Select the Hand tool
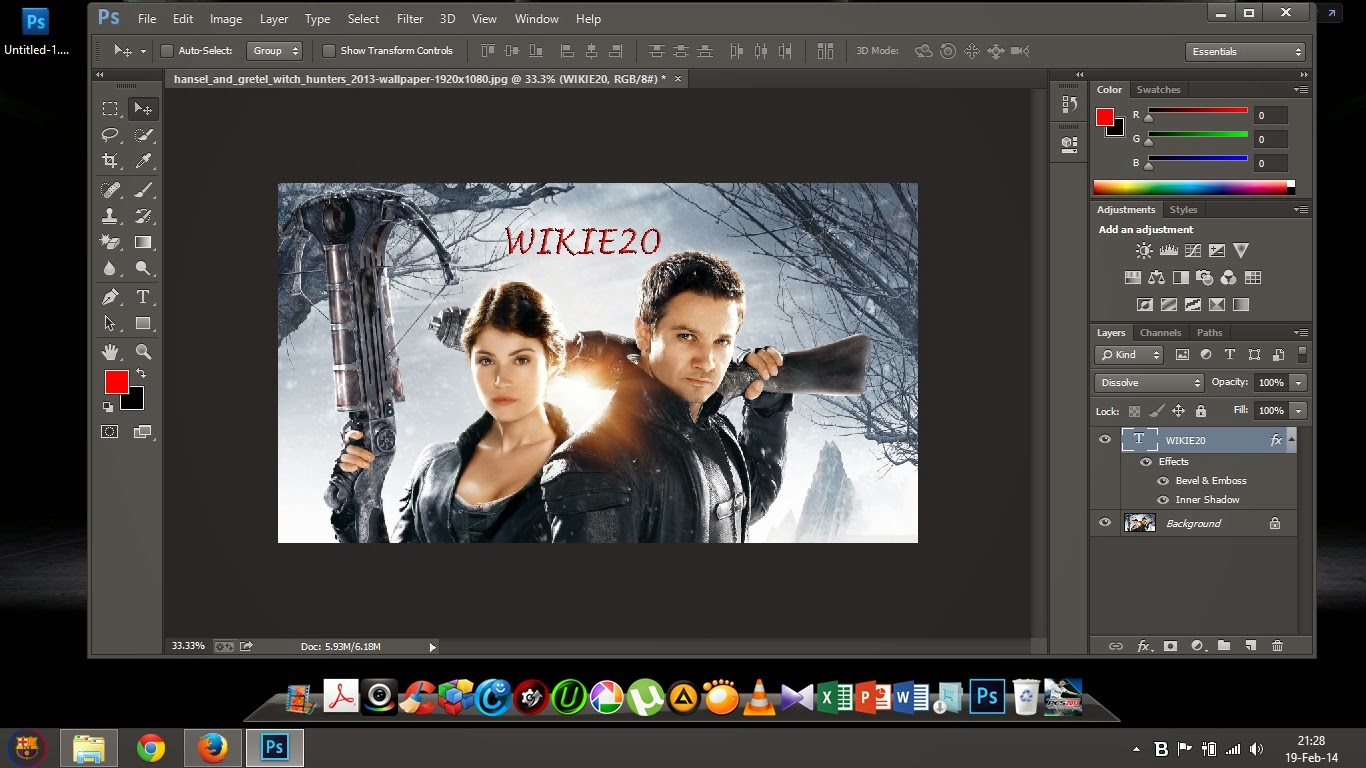The height and width of the screenshot is (768, 1366). (x=110, y=352)
